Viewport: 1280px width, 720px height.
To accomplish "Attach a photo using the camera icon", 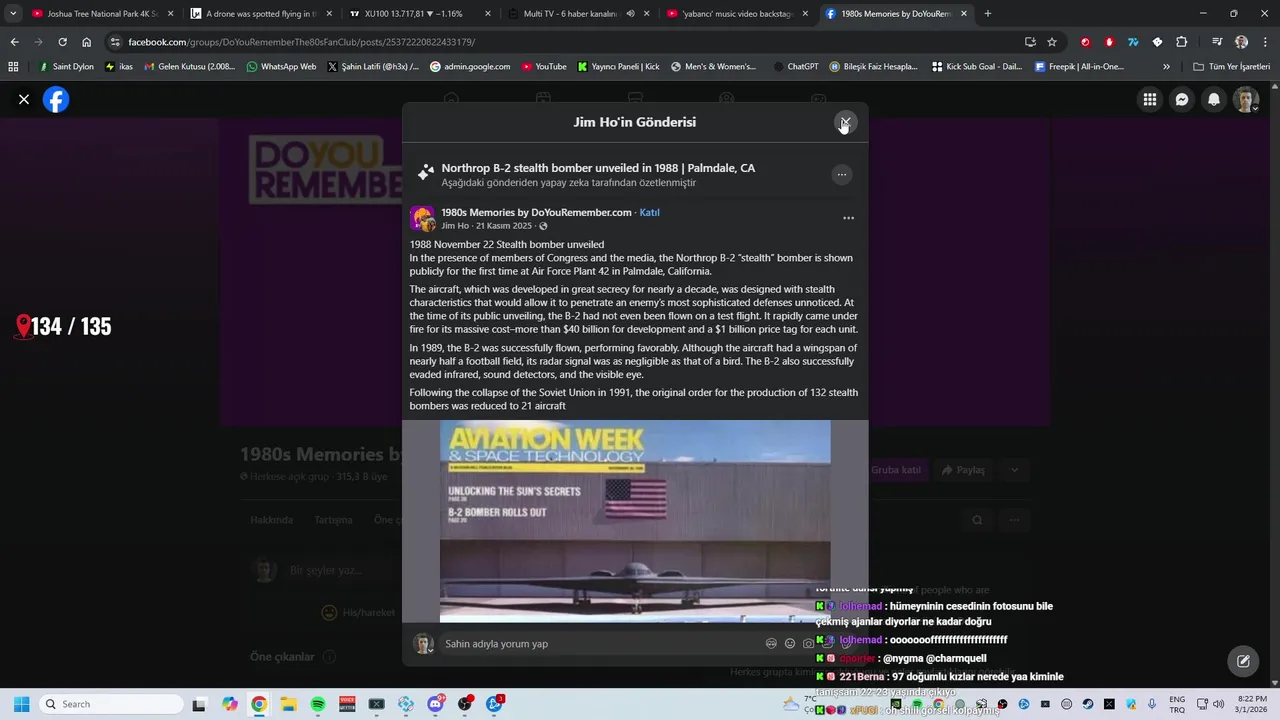I will click(808, 644).
